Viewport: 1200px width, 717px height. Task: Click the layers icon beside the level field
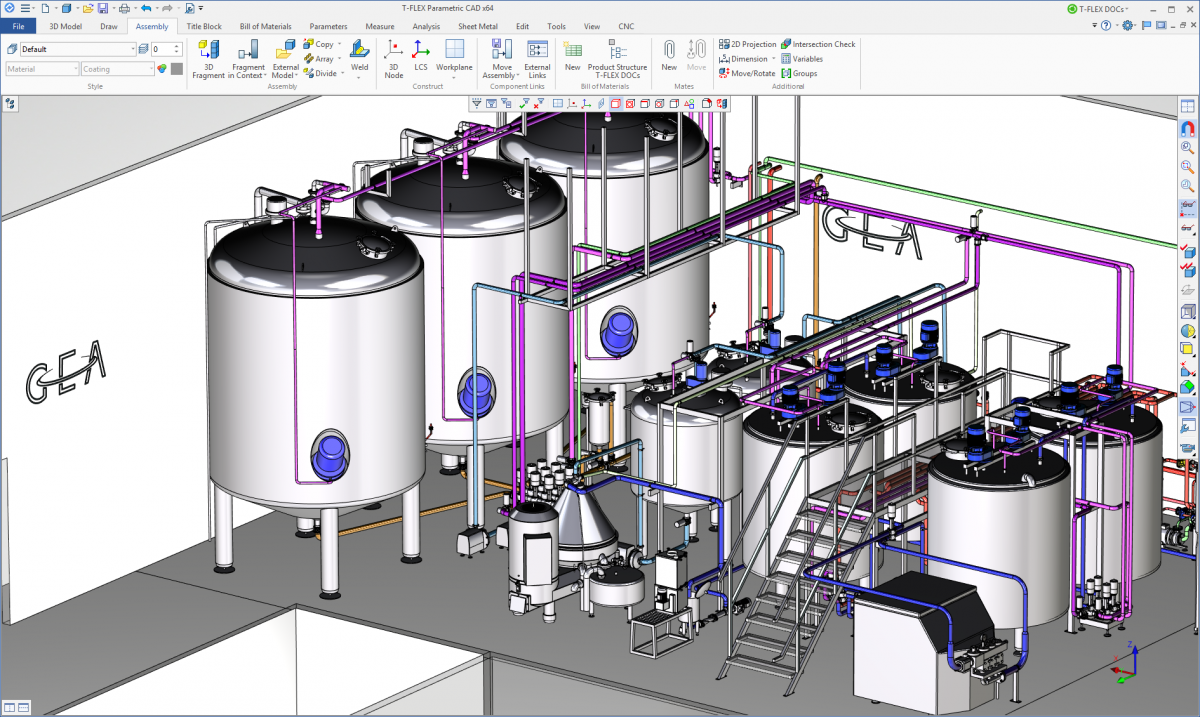pos(143,48)
